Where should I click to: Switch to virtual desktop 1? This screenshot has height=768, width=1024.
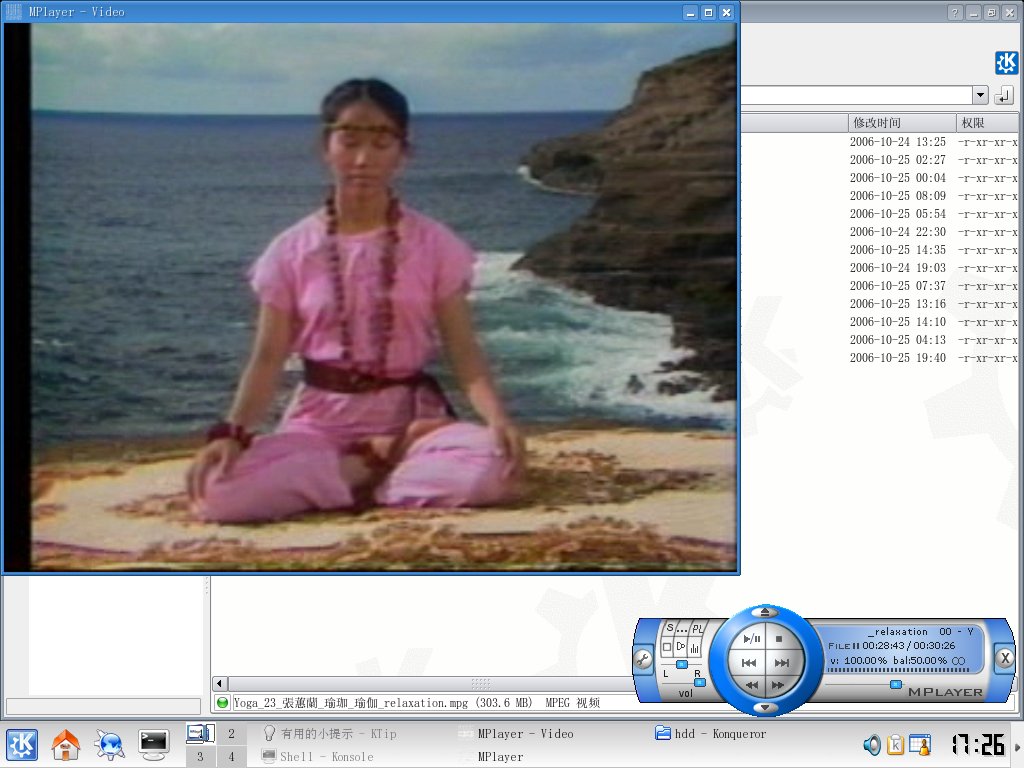click(x=200, y=733)
